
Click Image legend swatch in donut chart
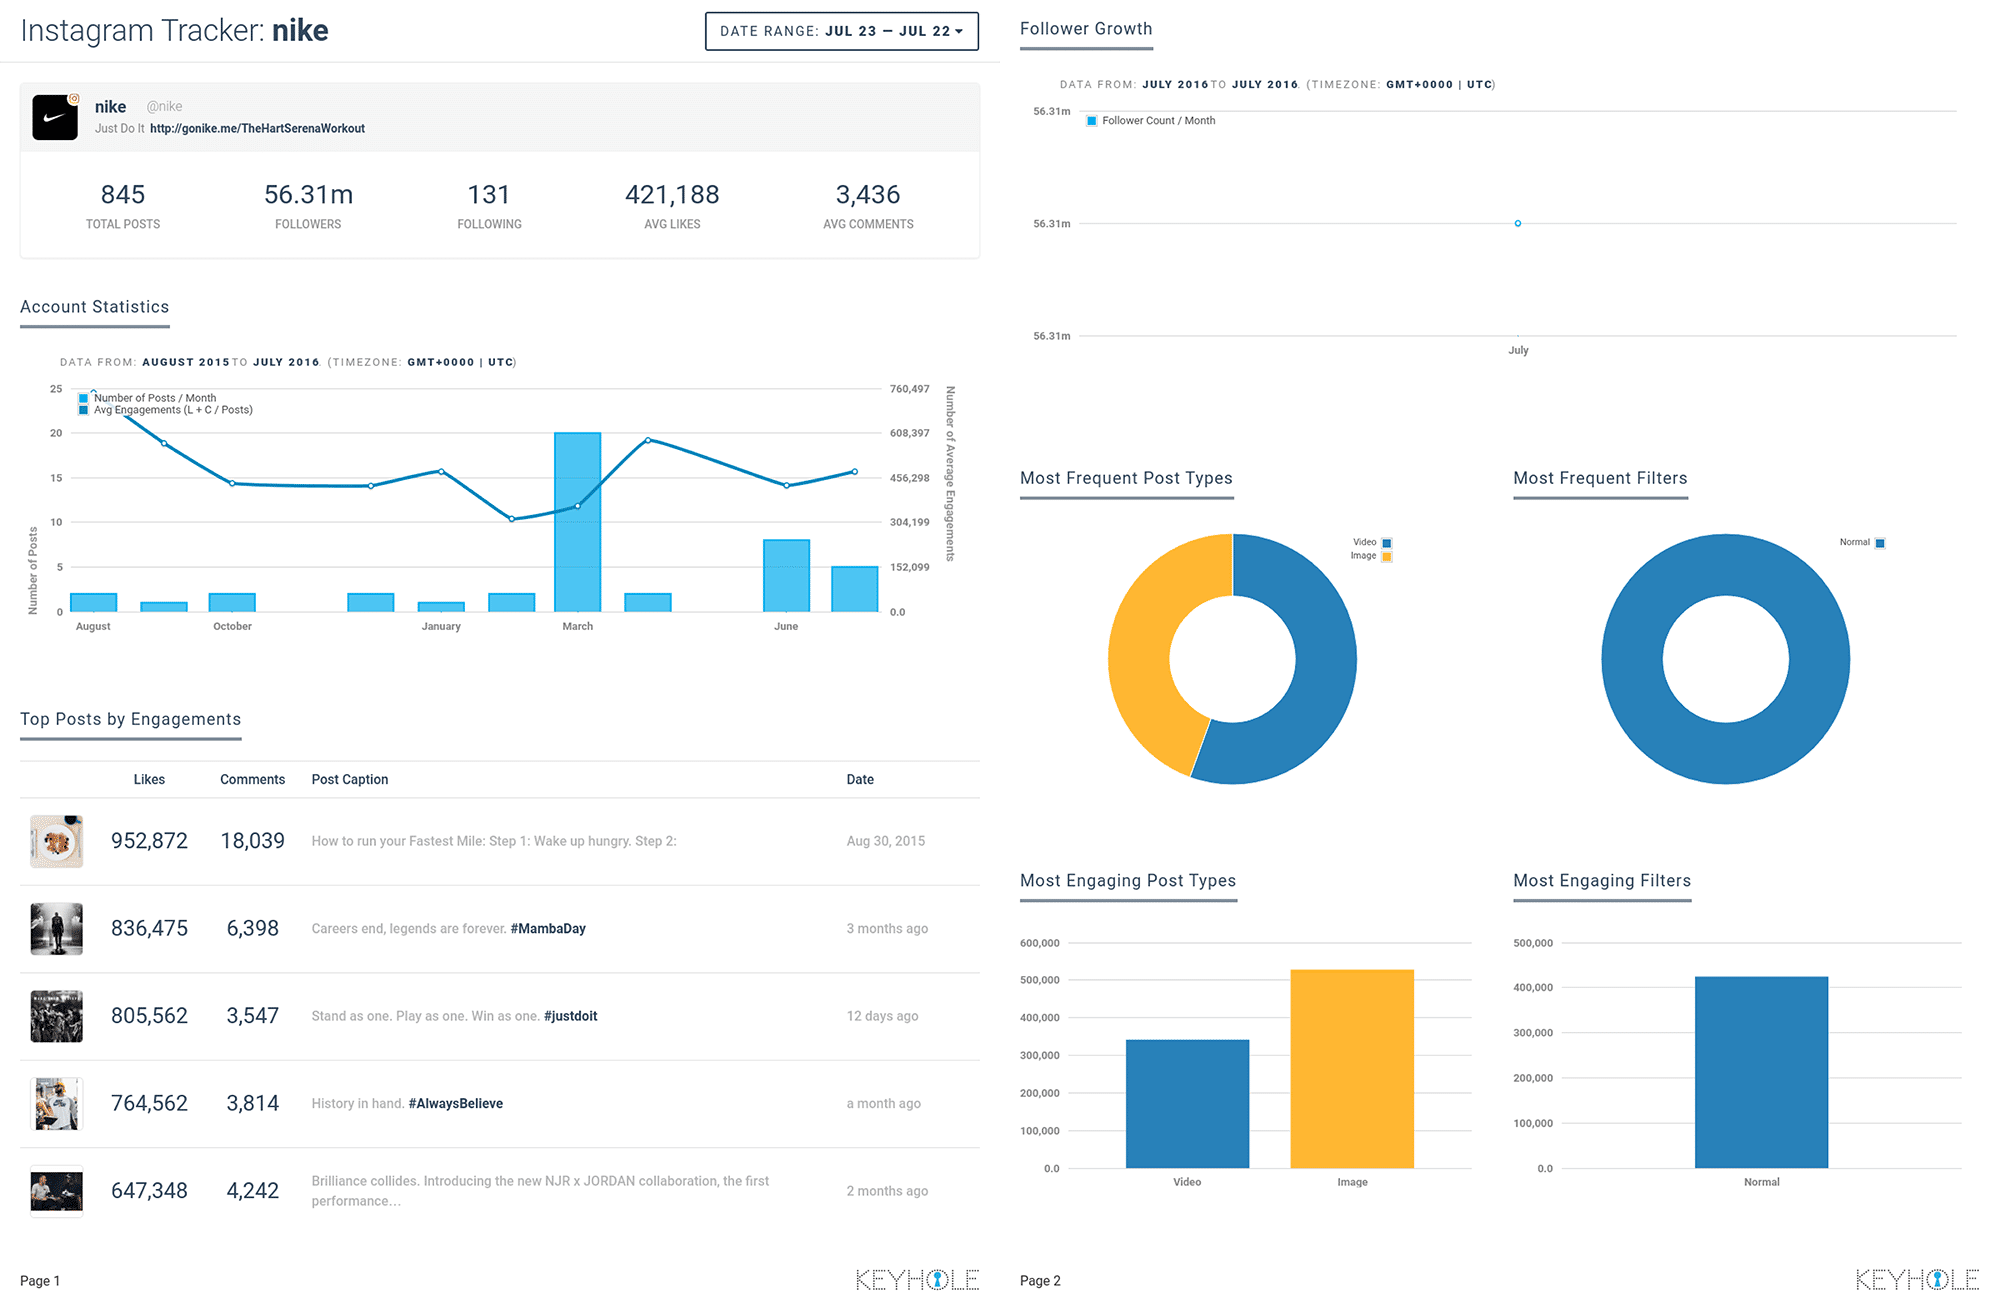coord(1387,556)
